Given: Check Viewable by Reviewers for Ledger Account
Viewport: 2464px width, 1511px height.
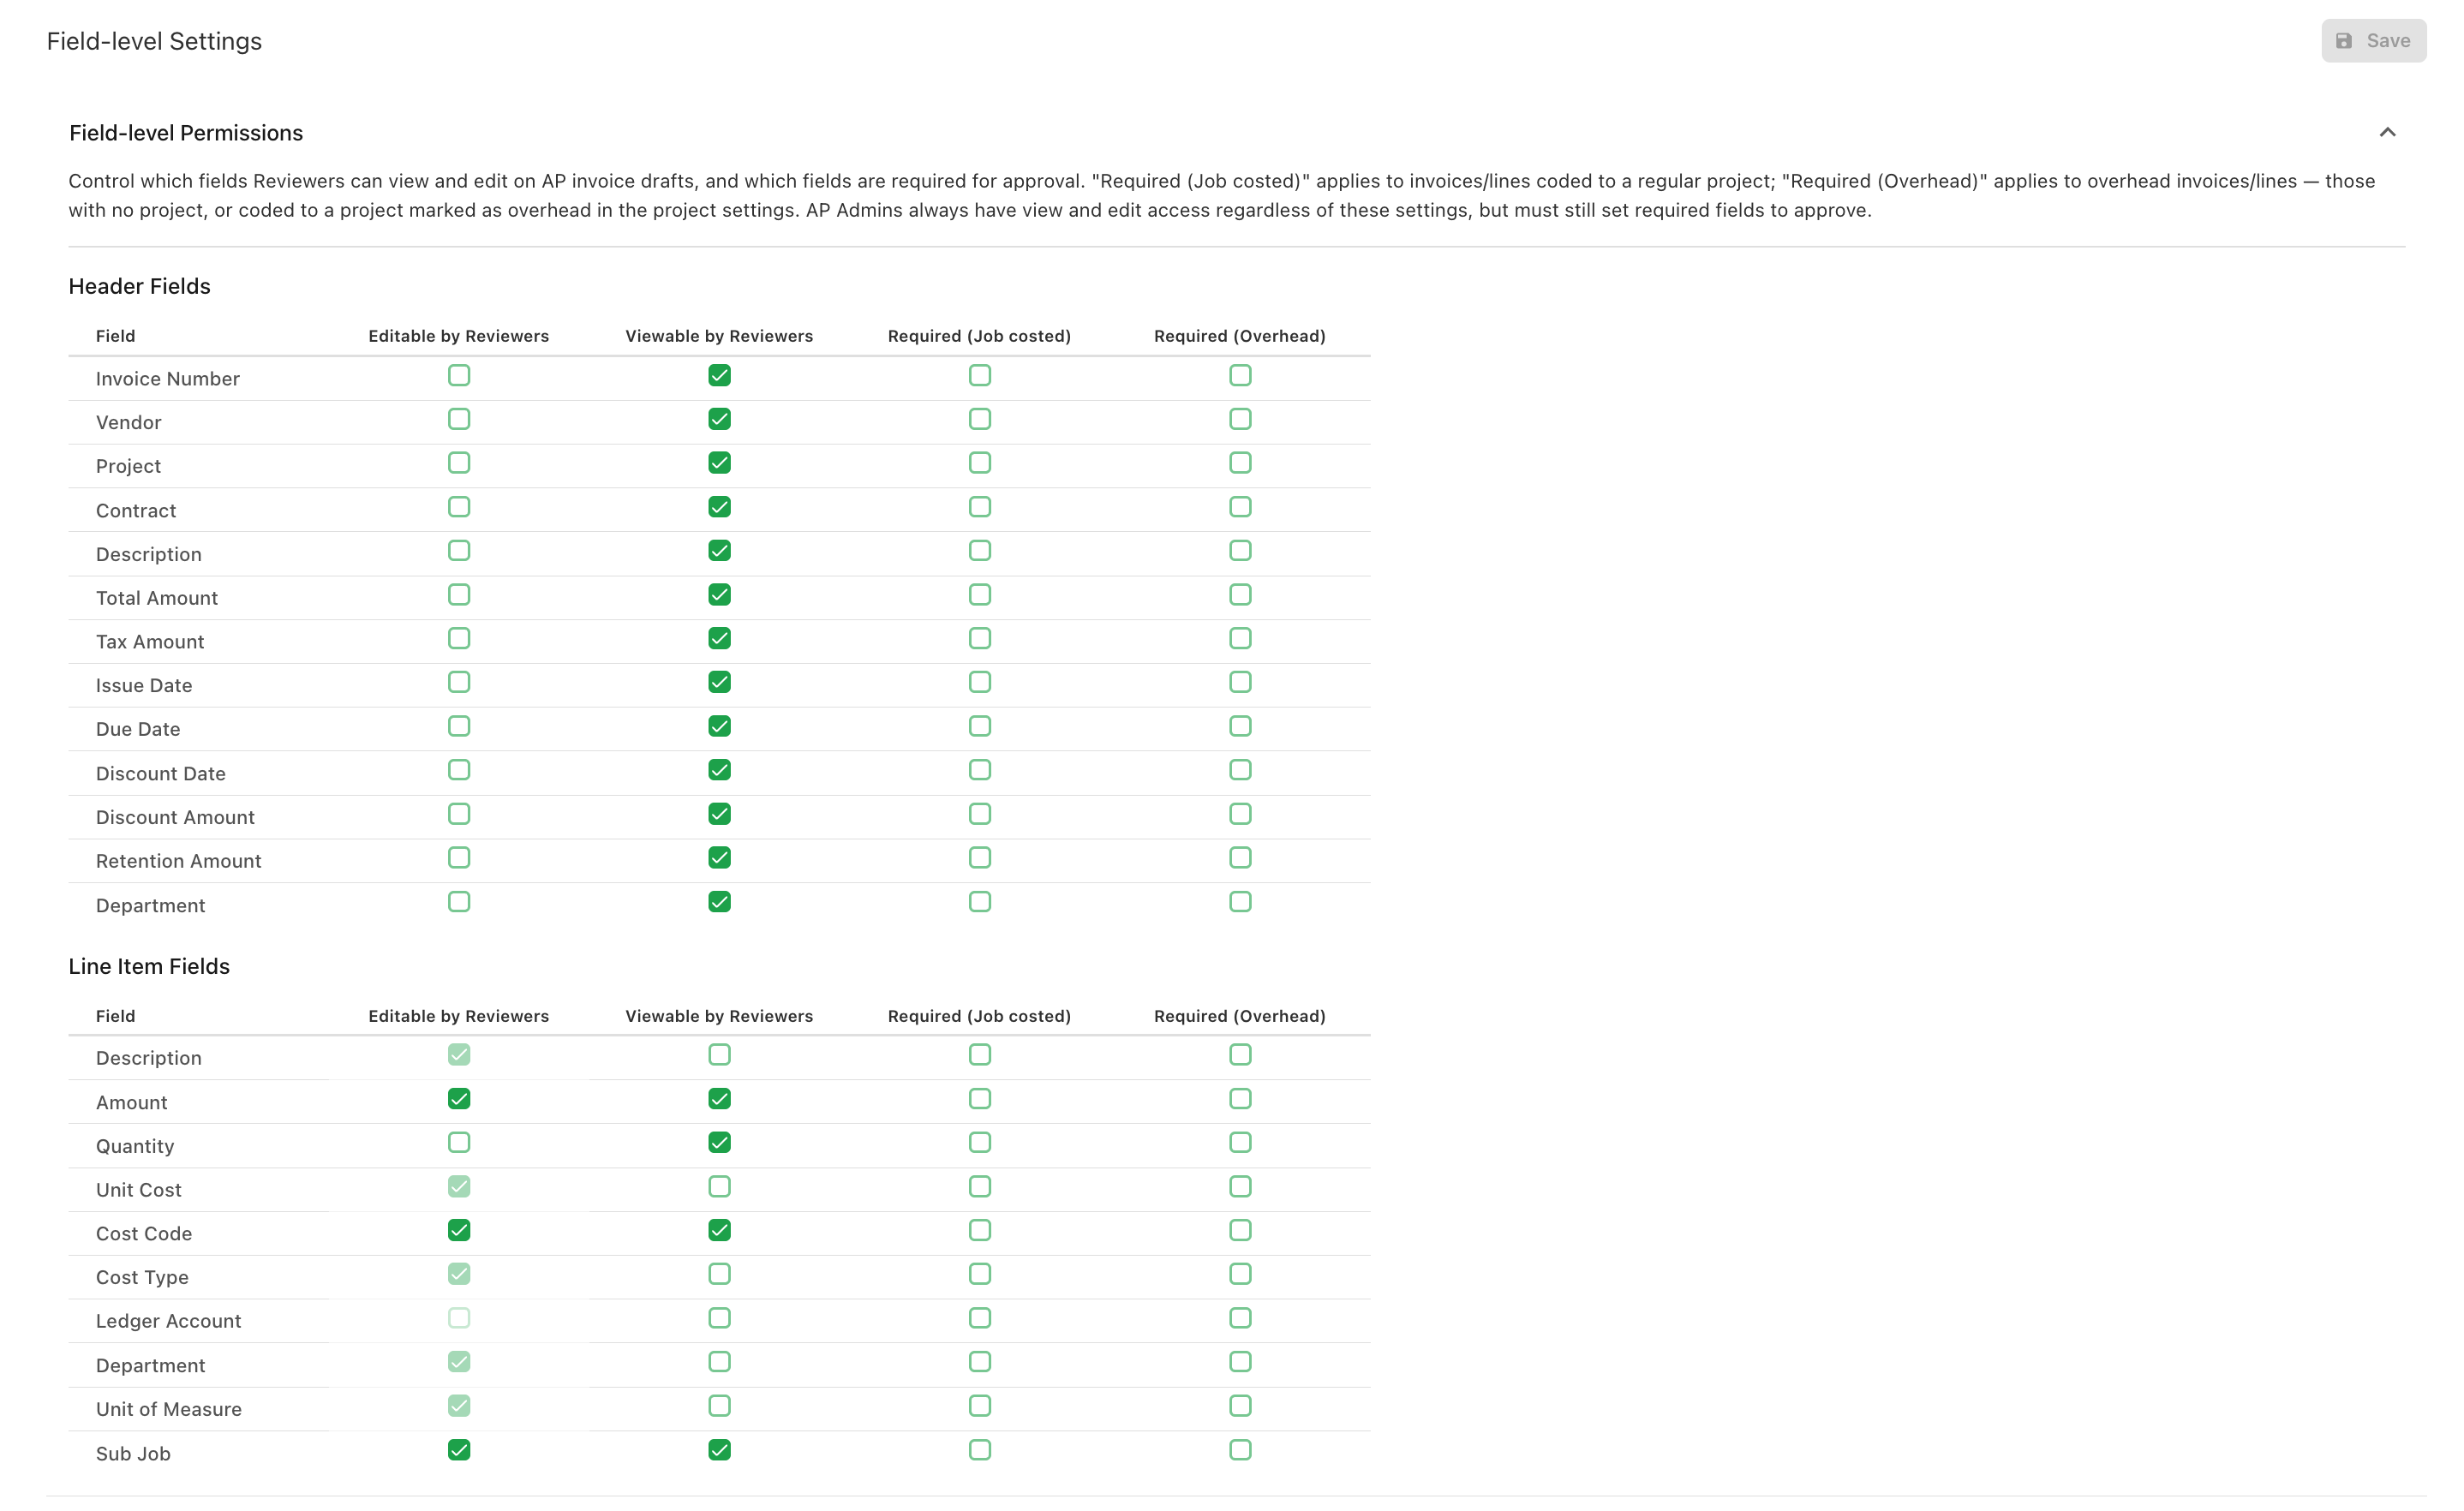Looking at the screenshot, I should coord(719,1318).
